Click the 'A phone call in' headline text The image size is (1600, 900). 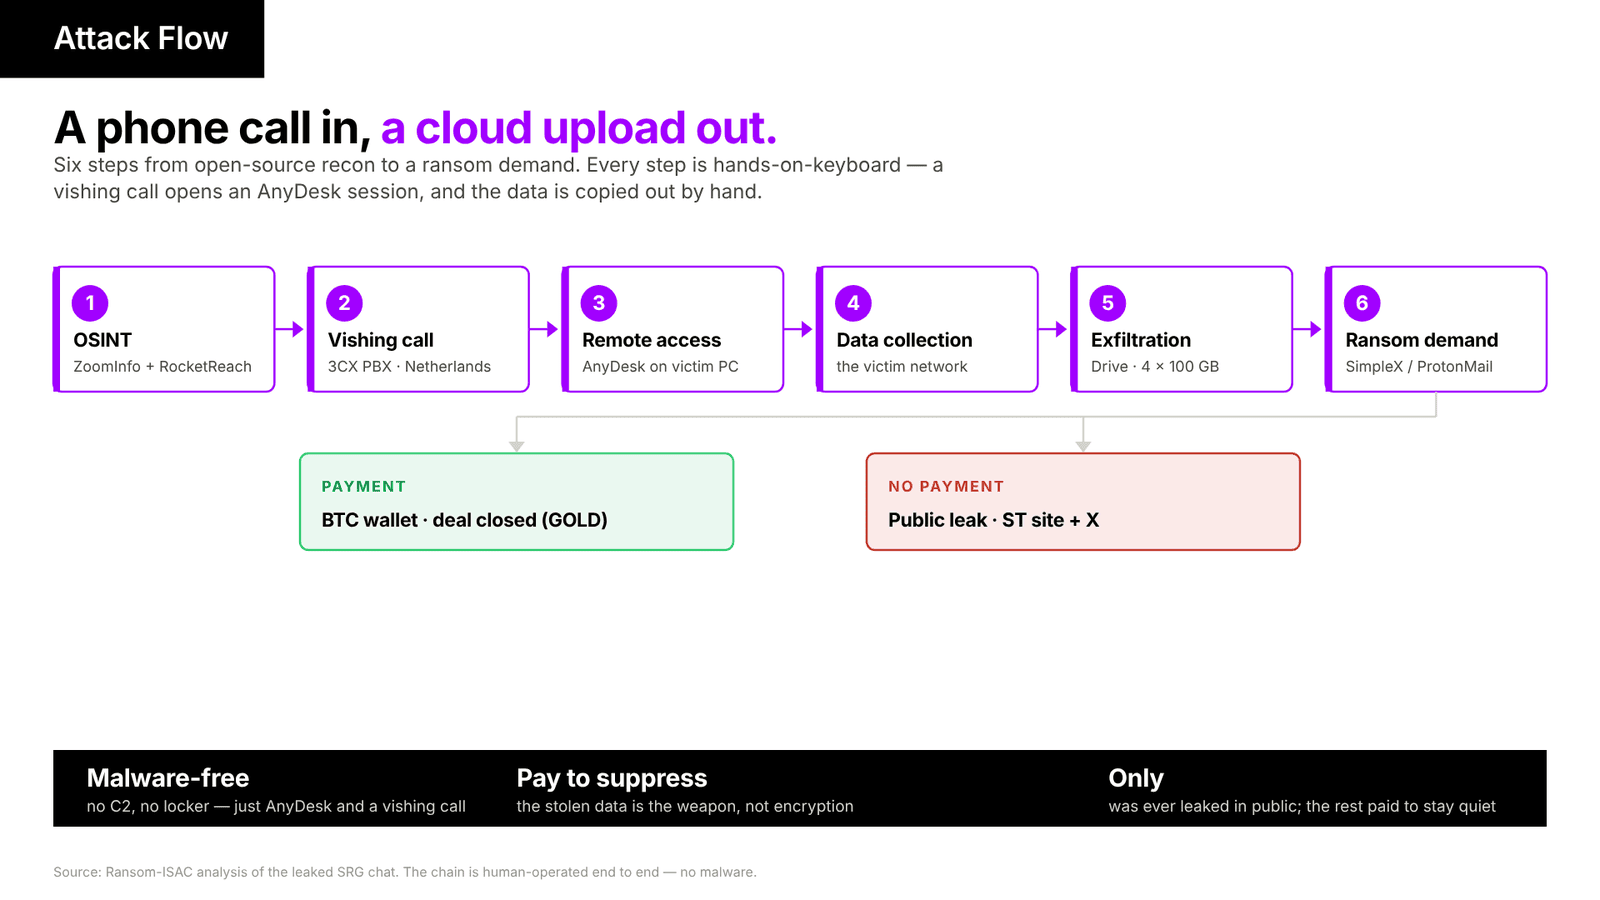pos(213,128)
